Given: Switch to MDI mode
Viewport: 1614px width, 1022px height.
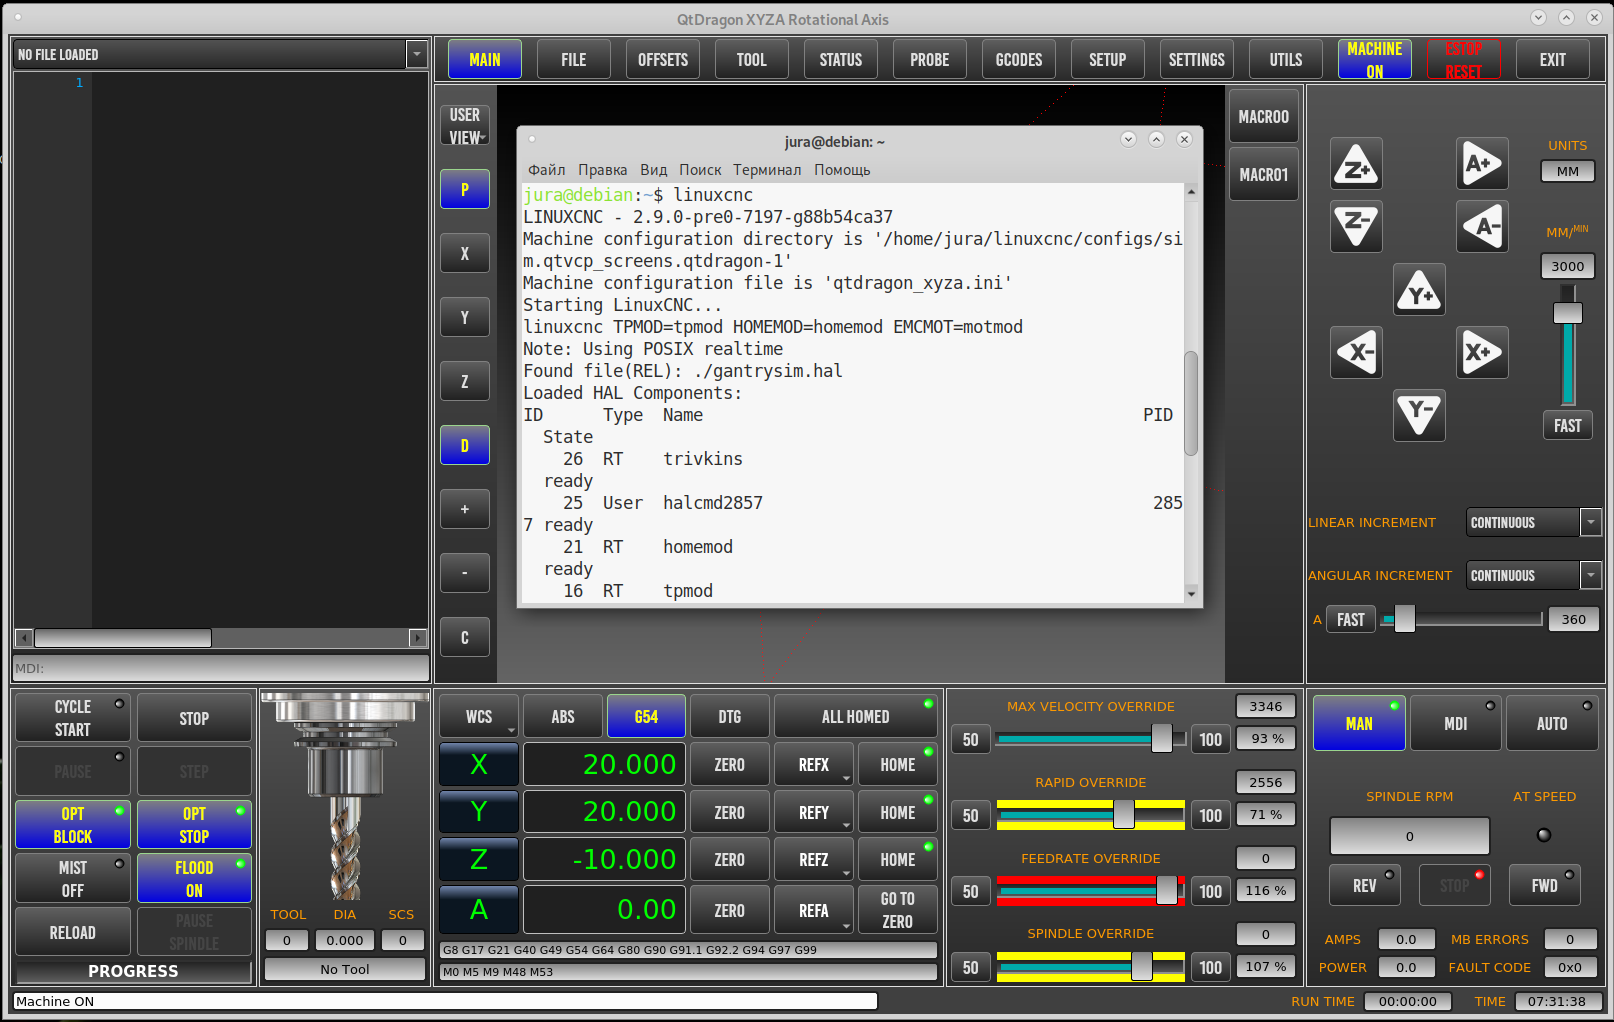Looking at the screenshot, I should [x=1456, y=723].
